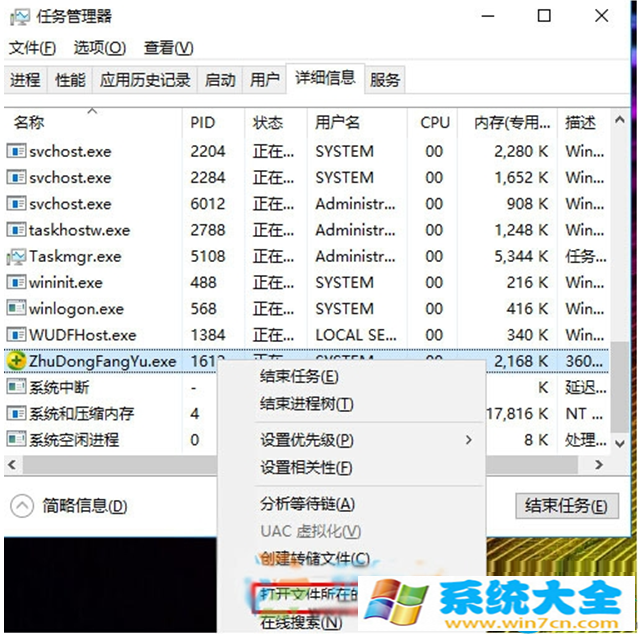The height and width of the screenshot is (636, 640).
Task: Click the 系统和压缩内存 process icon
Action: pyautogui.click(x=16, y=414)
